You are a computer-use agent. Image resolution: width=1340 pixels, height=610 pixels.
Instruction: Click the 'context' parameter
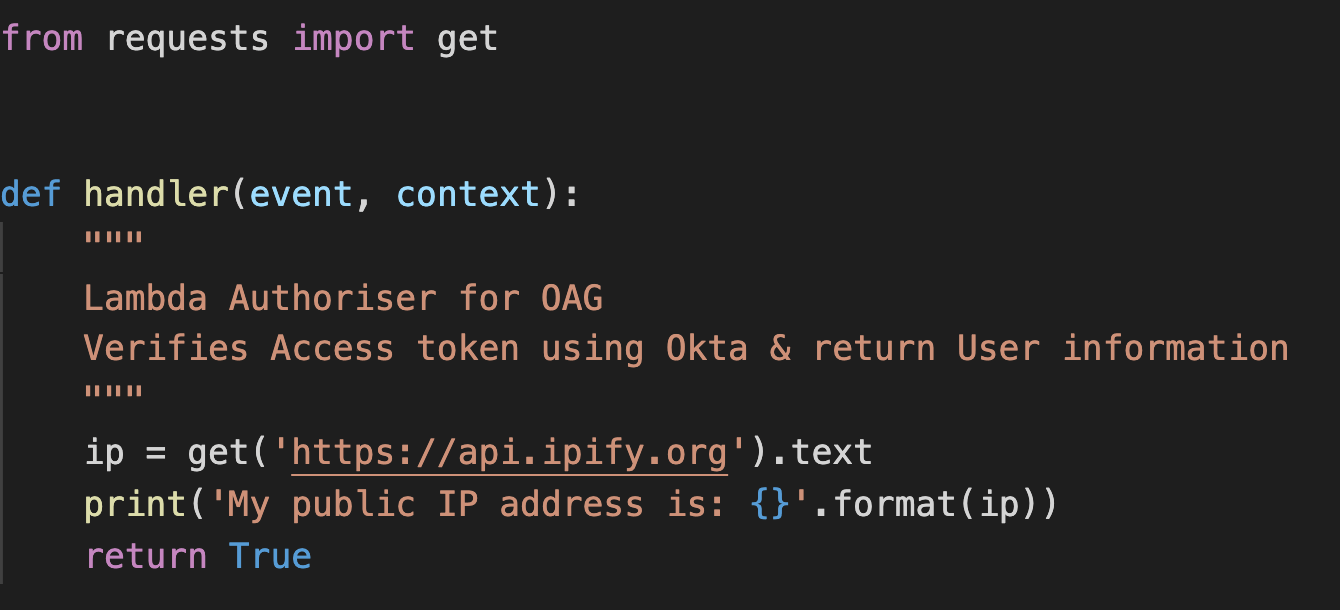pyautogui.click(x=468, y=193)
